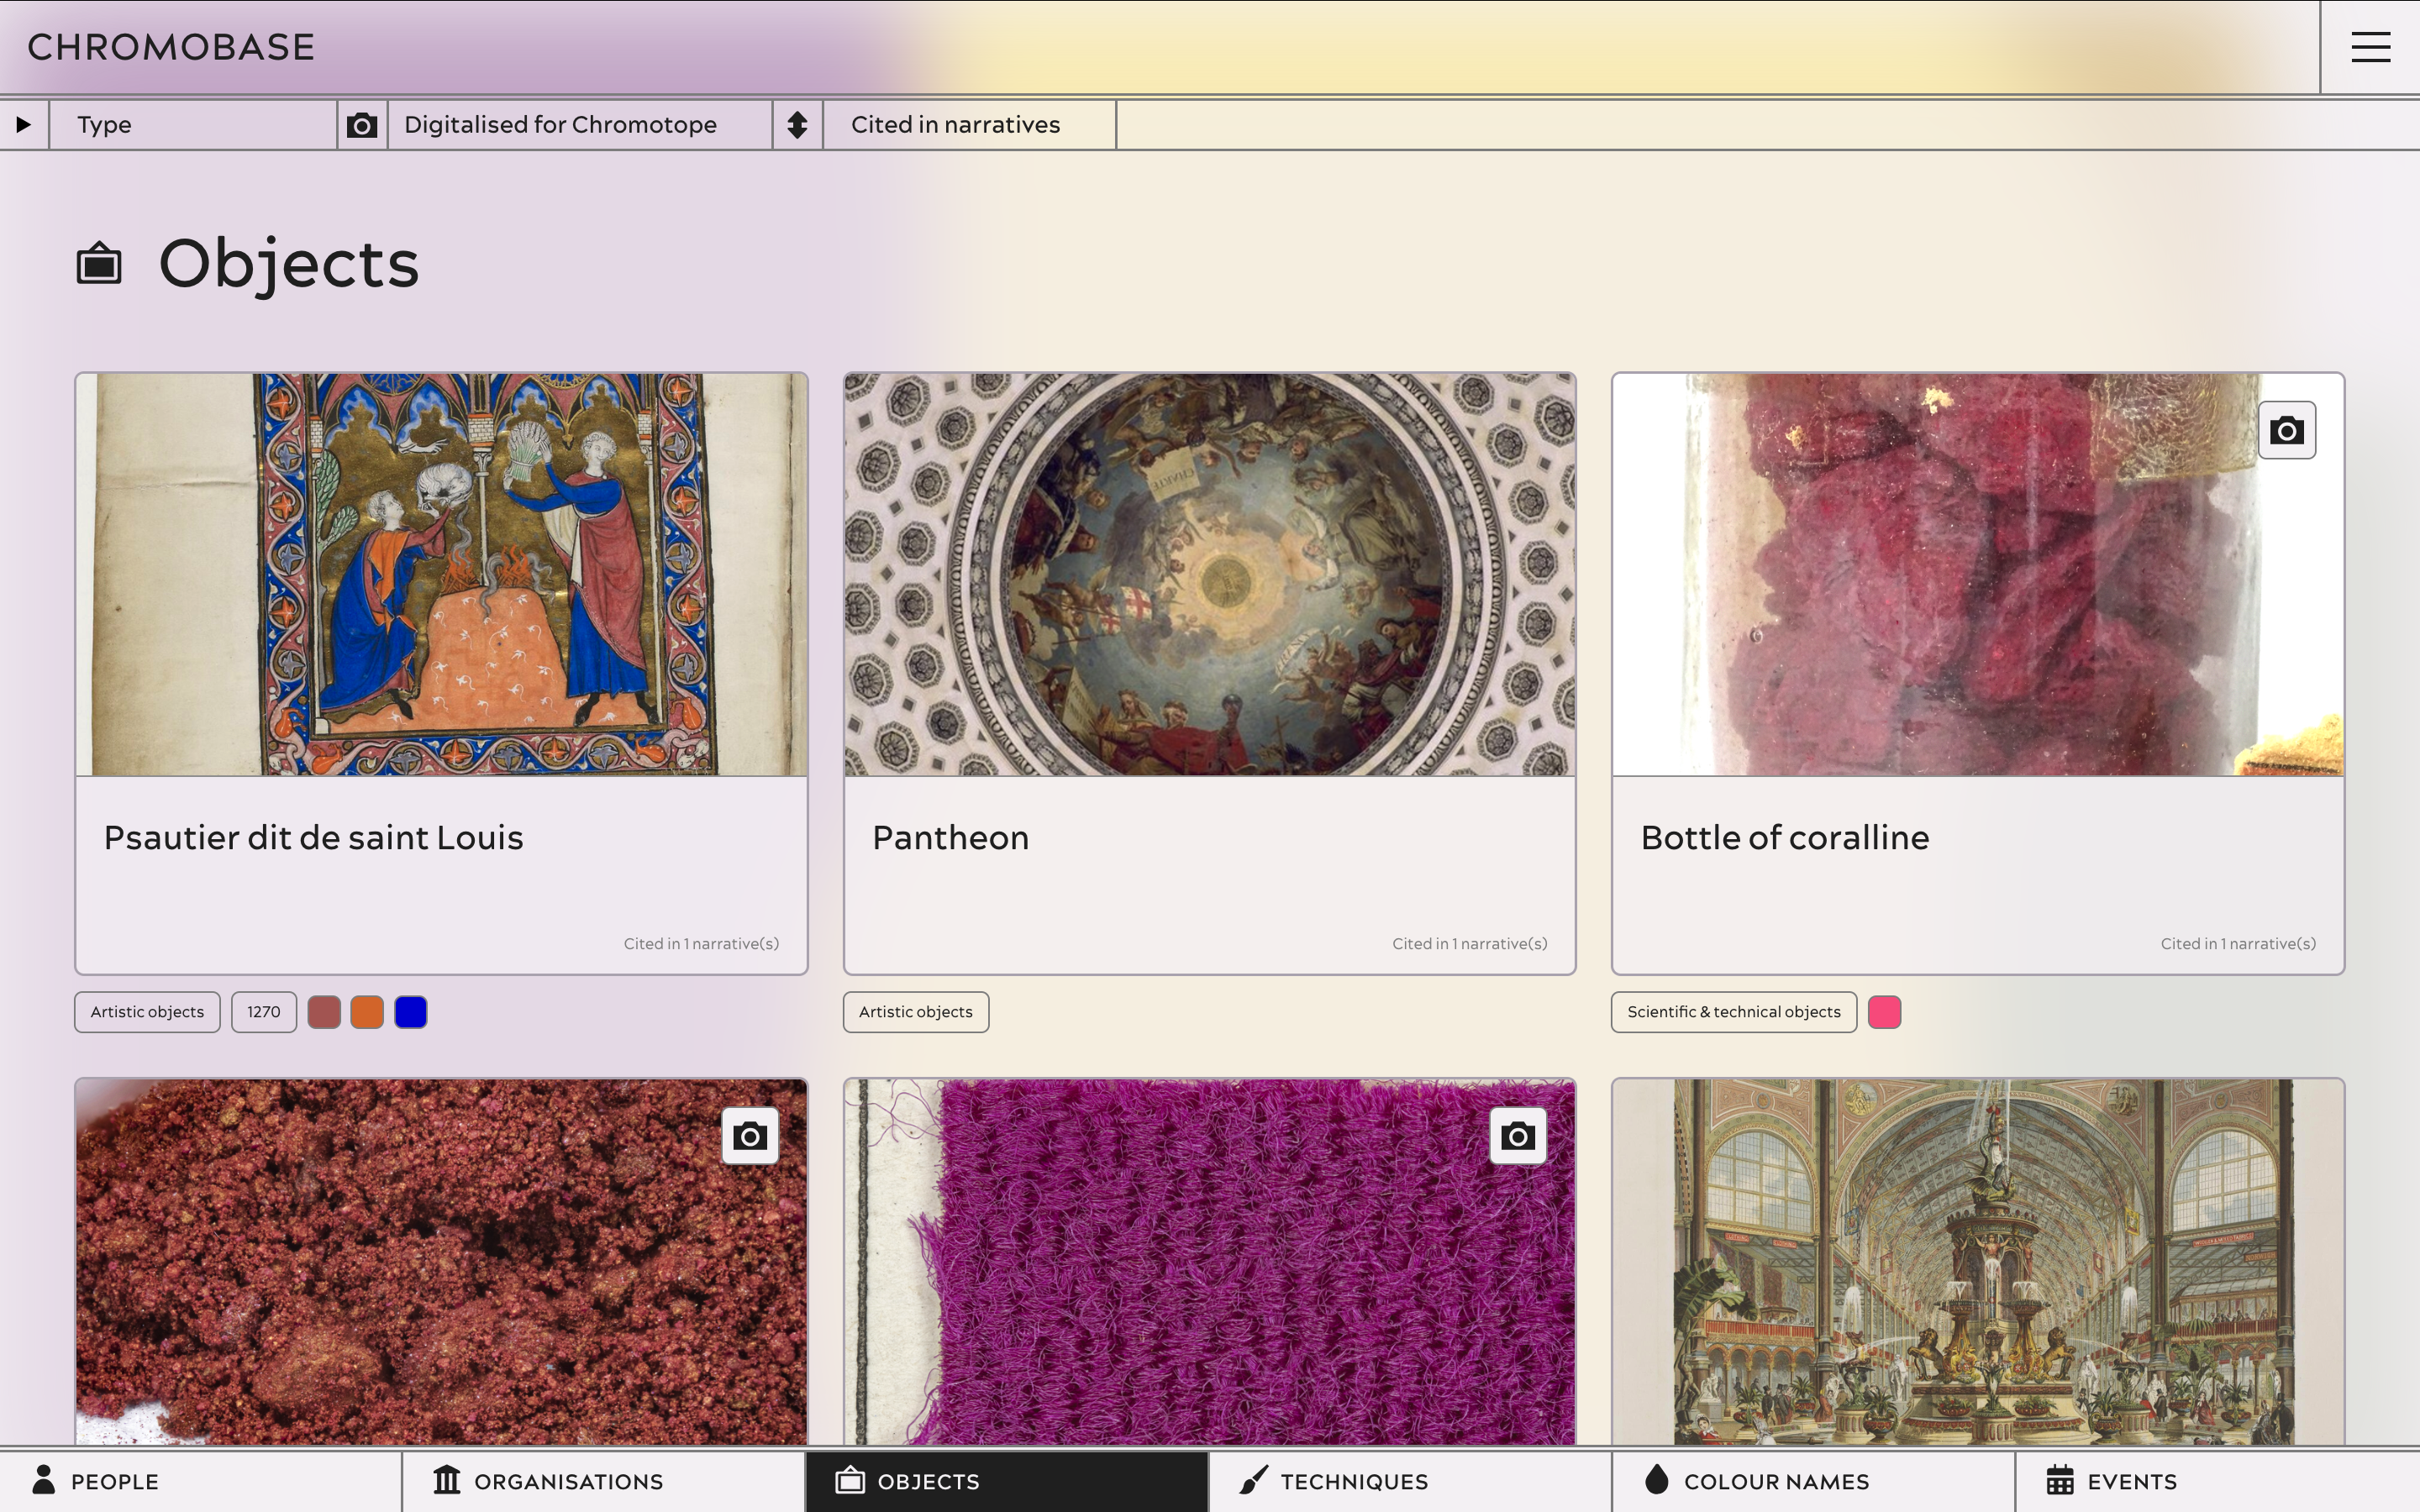
Task: Switch to the Organisations tab
Action: click(604, 1481)
